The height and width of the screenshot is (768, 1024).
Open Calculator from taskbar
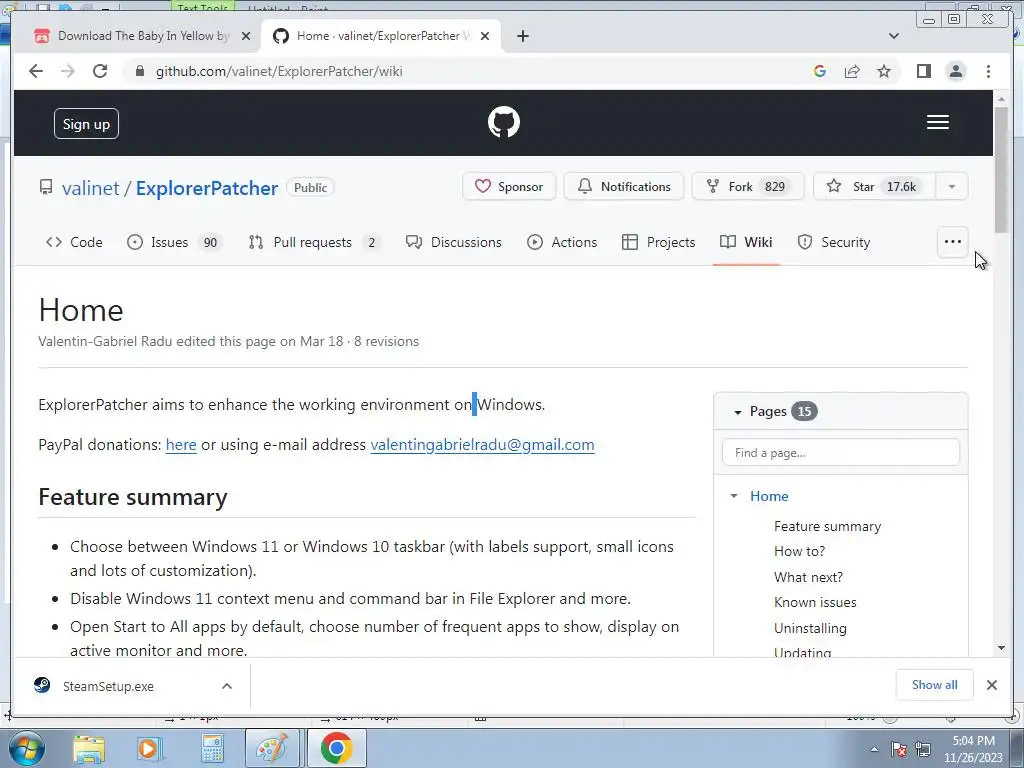(x=212, y=748)
